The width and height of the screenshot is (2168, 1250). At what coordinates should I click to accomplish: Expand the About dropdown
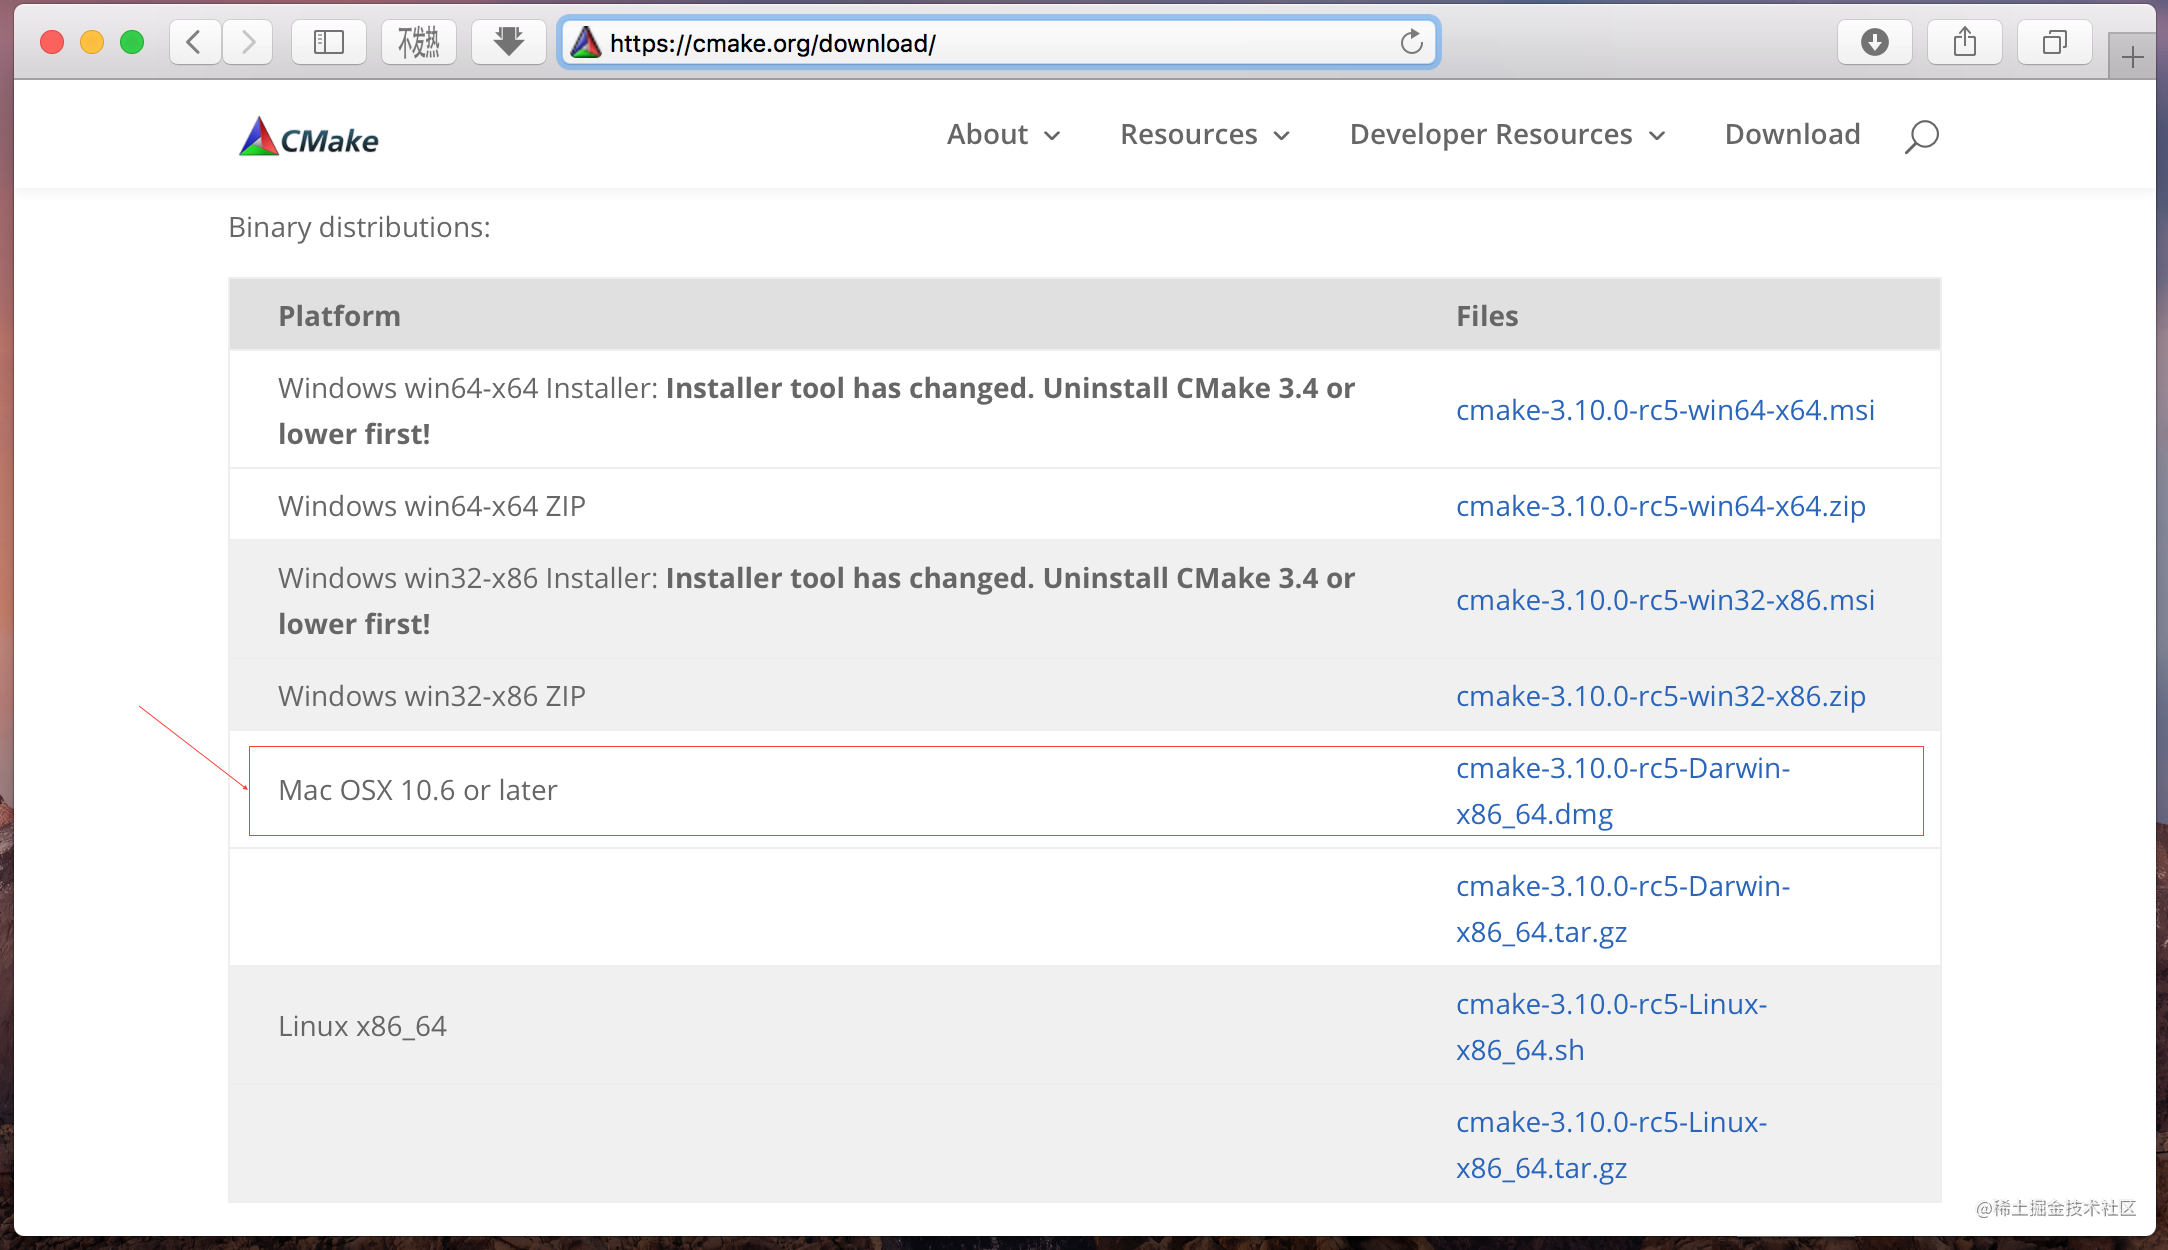tap(1003, 135)
